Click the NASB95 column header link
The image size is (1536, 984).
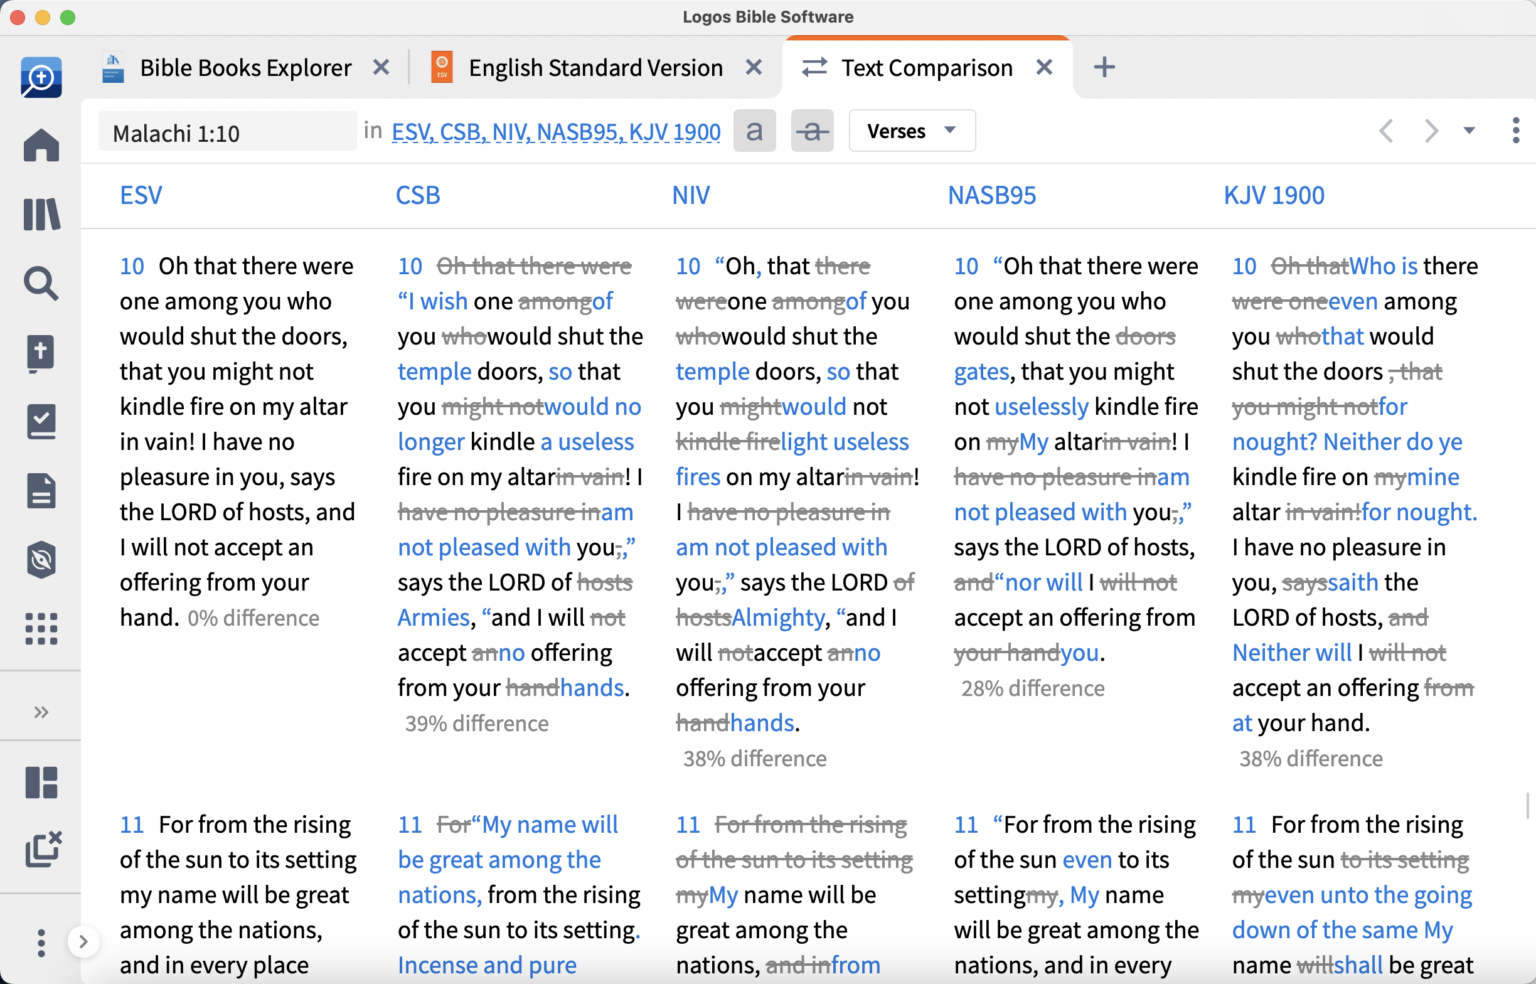(x=991, y=195)
